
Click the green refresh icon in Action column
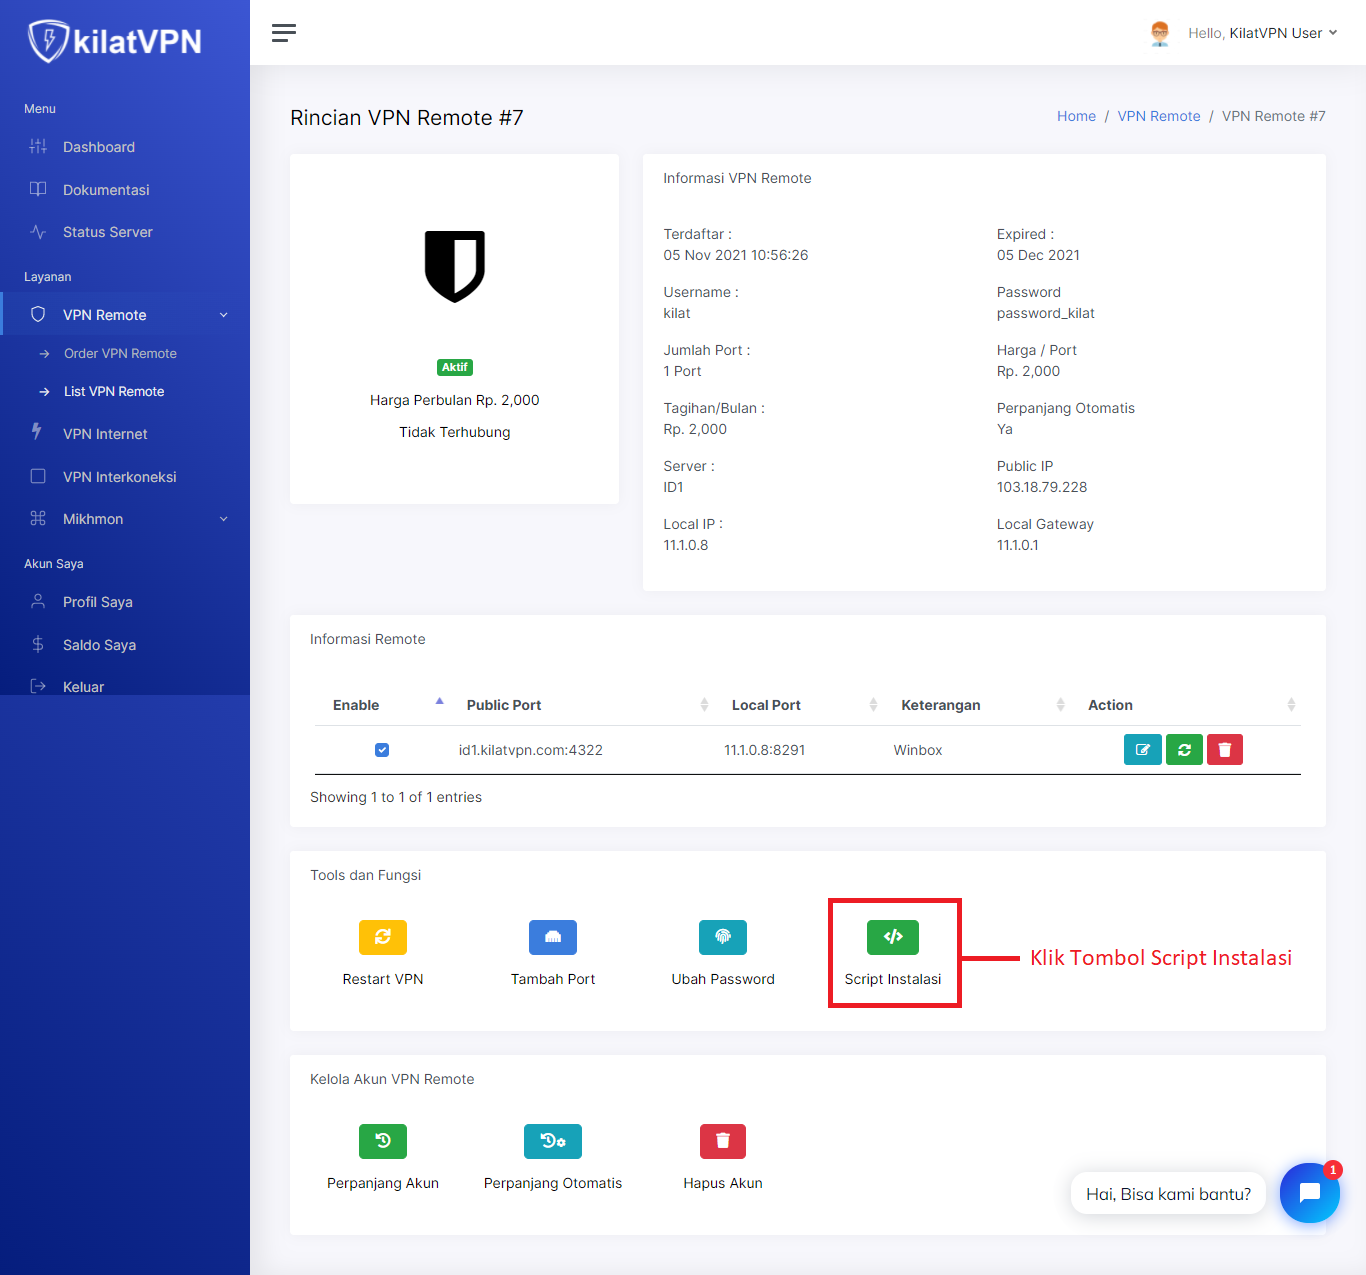coord(1184,749)
